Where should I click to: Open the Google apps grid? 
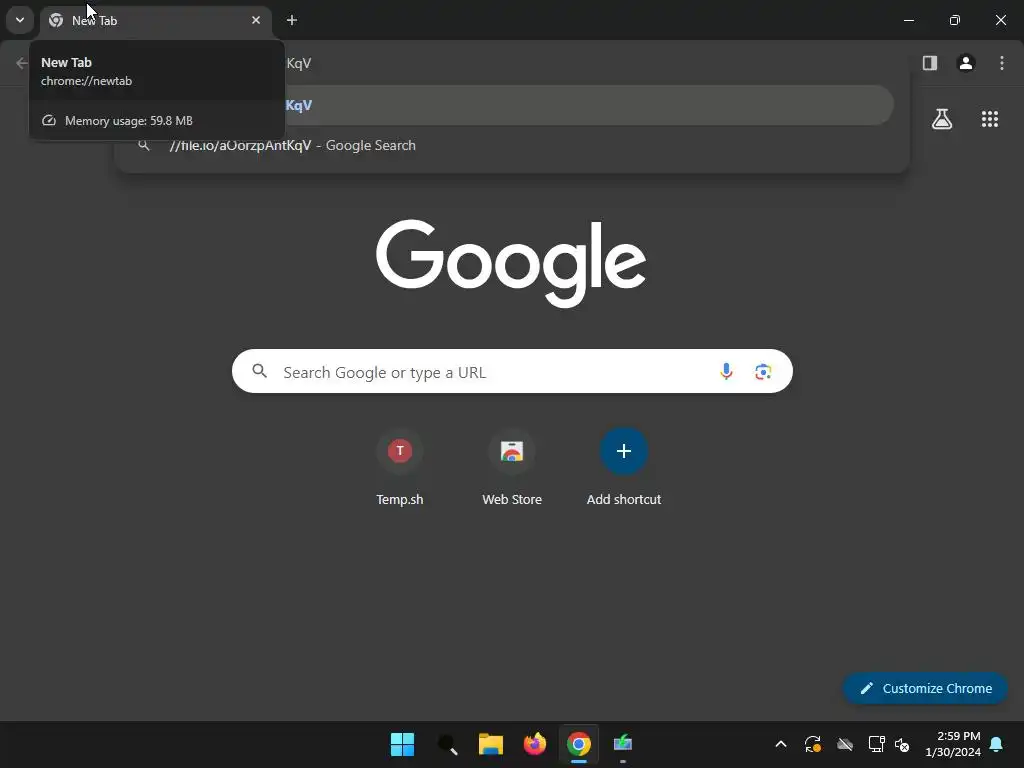point(990,119)
